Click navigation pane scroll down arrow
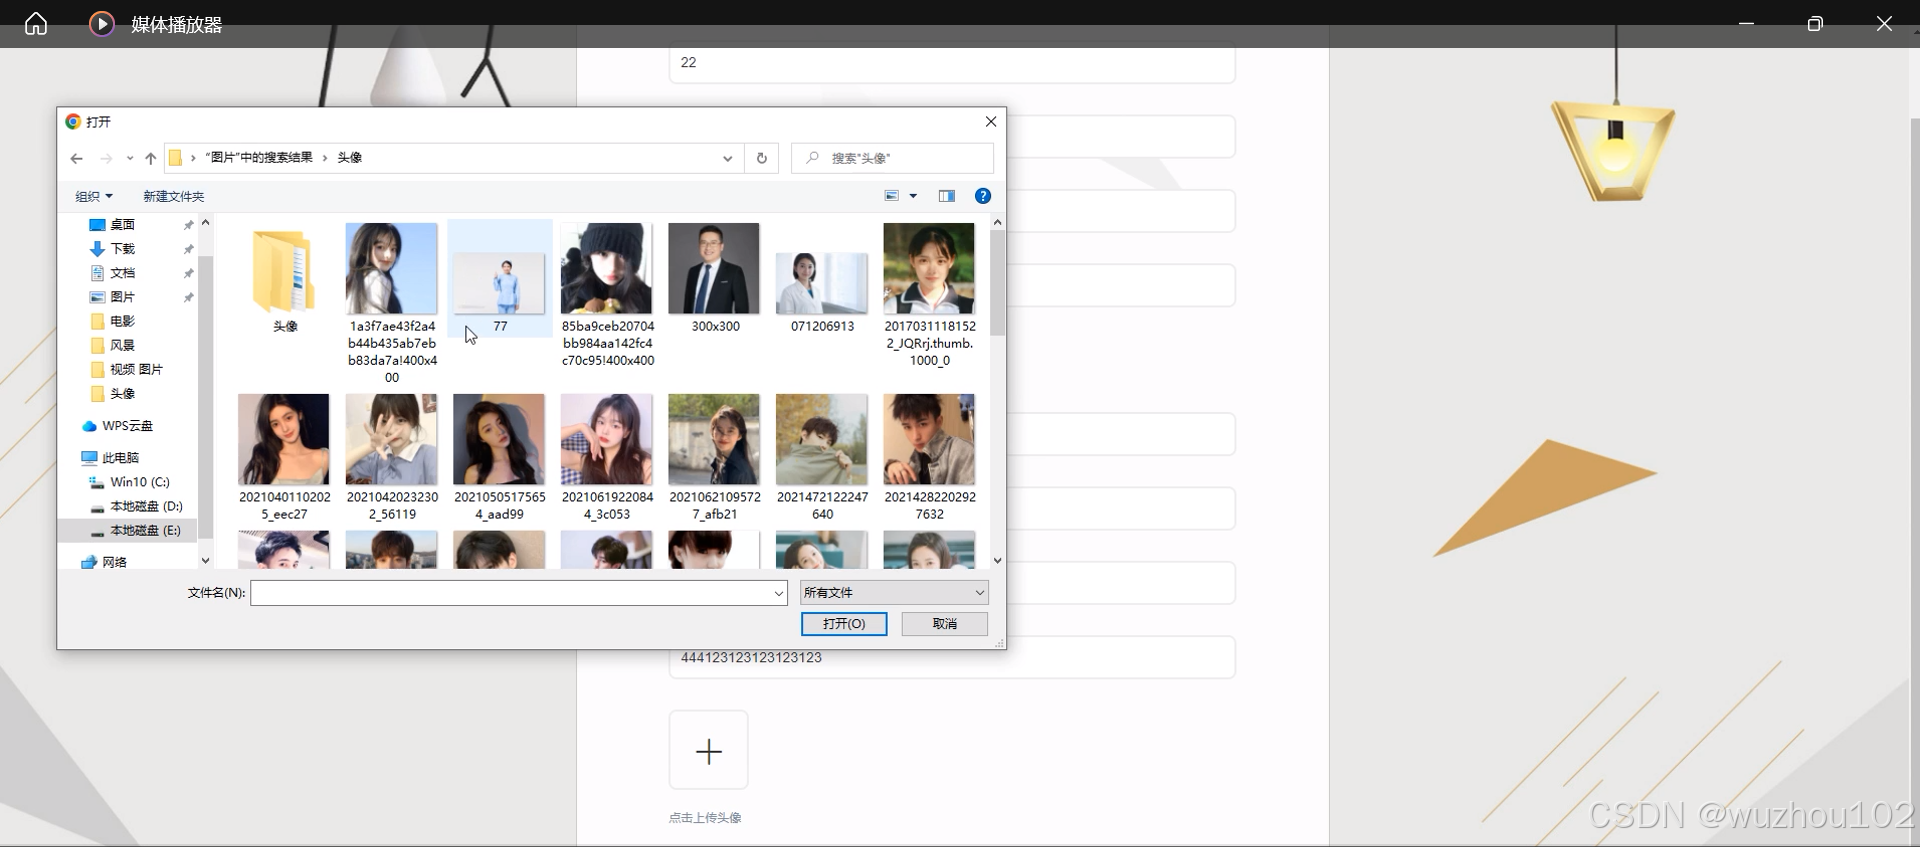1920x847 pixels. [205, 561]
